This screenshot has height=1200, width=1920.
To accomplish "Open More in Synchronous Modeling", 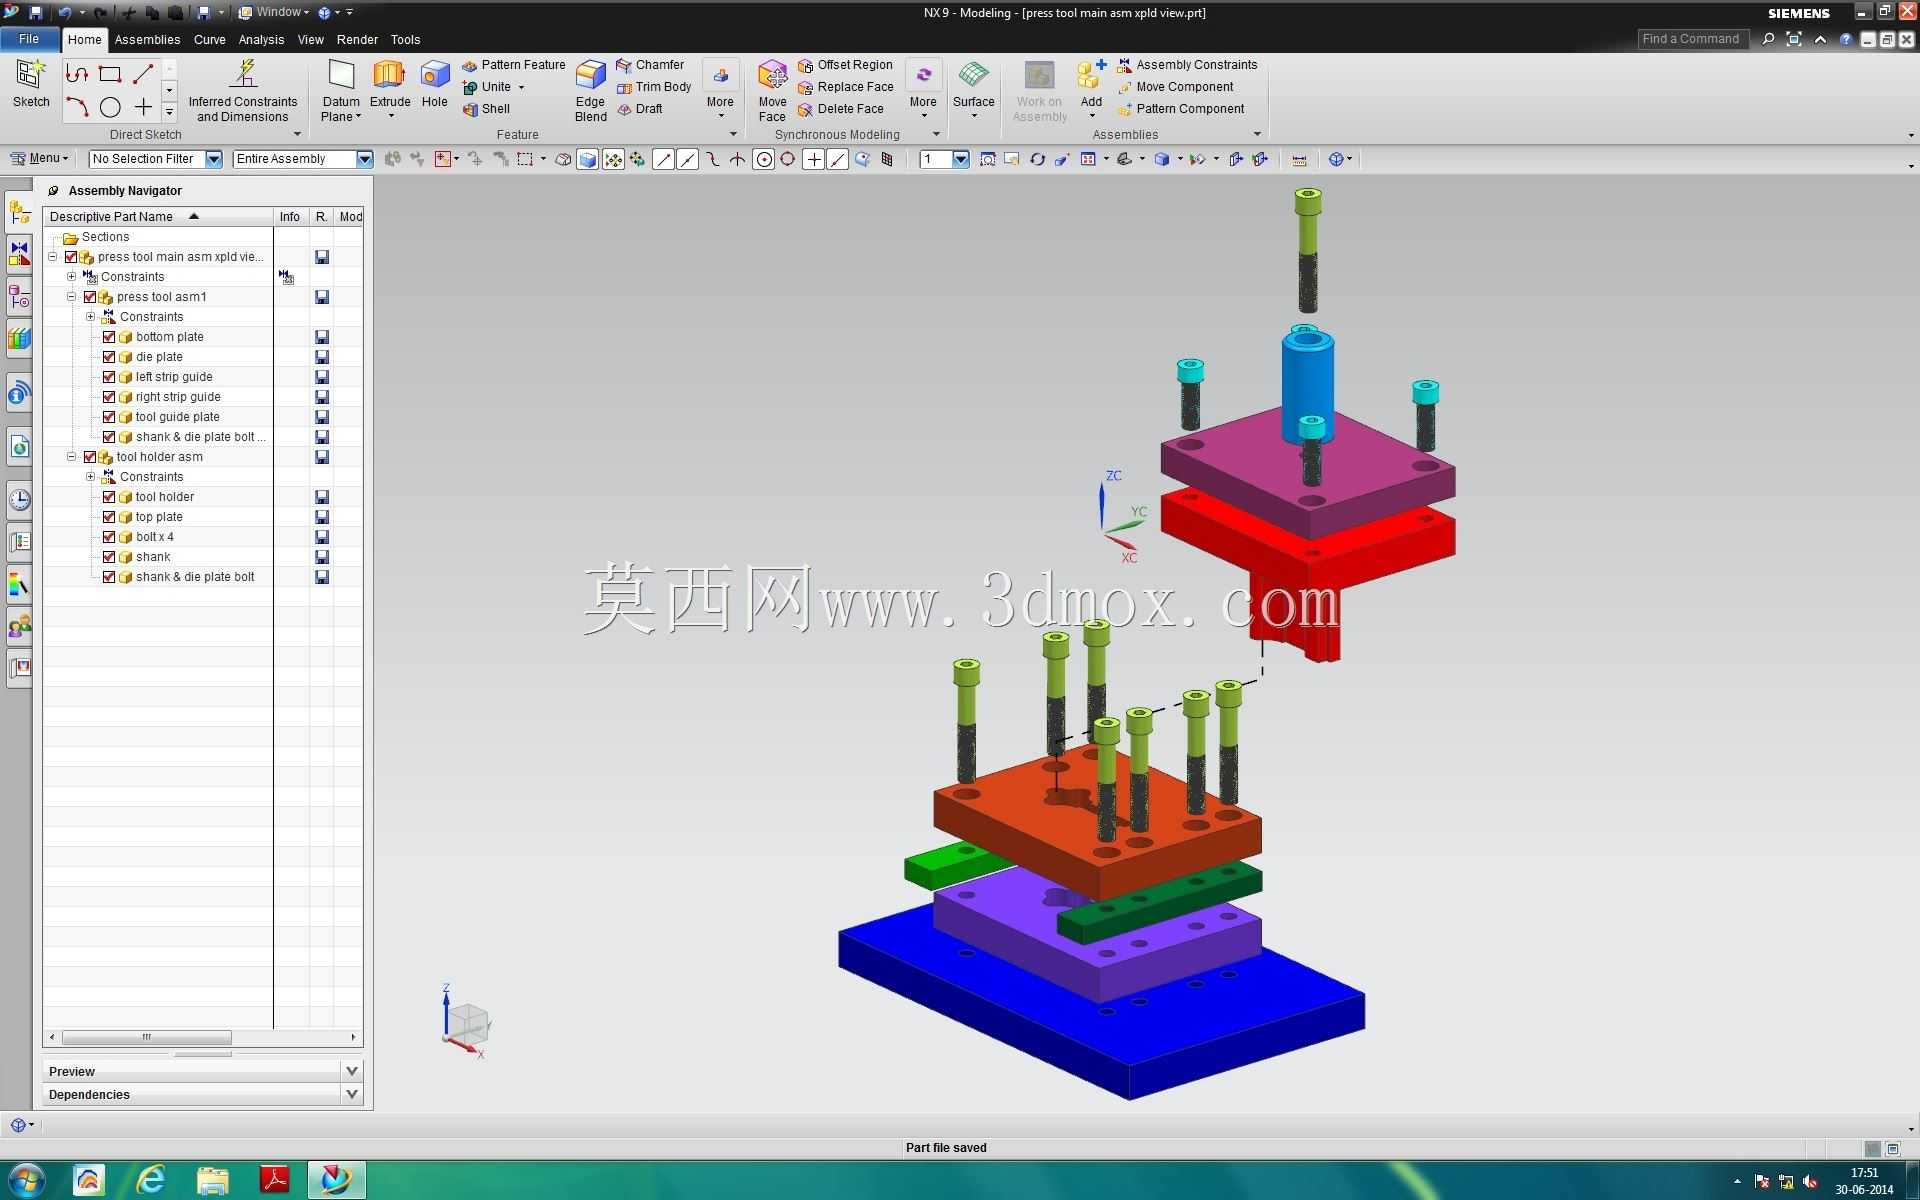I will pyautogui.click(x=923, y=90).
